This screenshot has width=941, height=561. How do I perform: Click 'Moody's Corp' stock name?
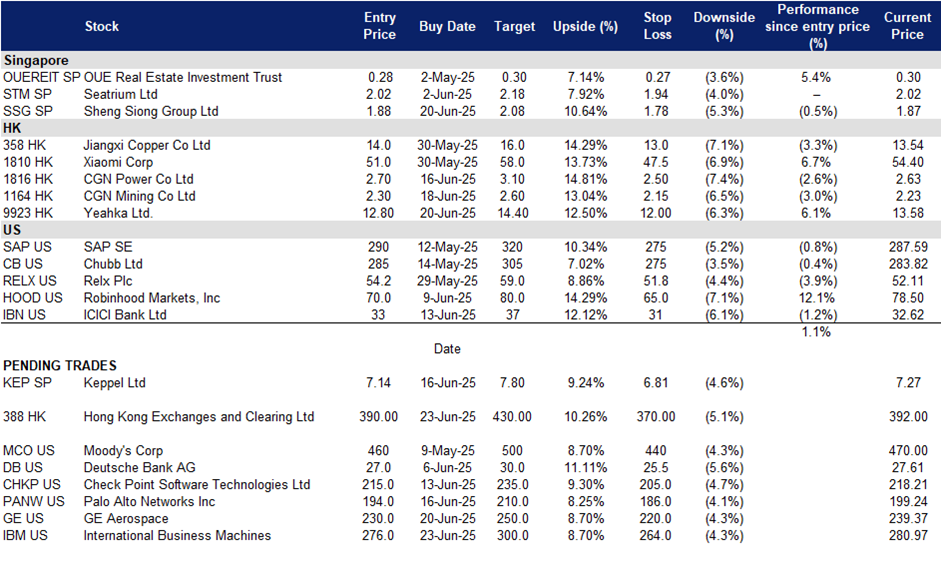123,450
